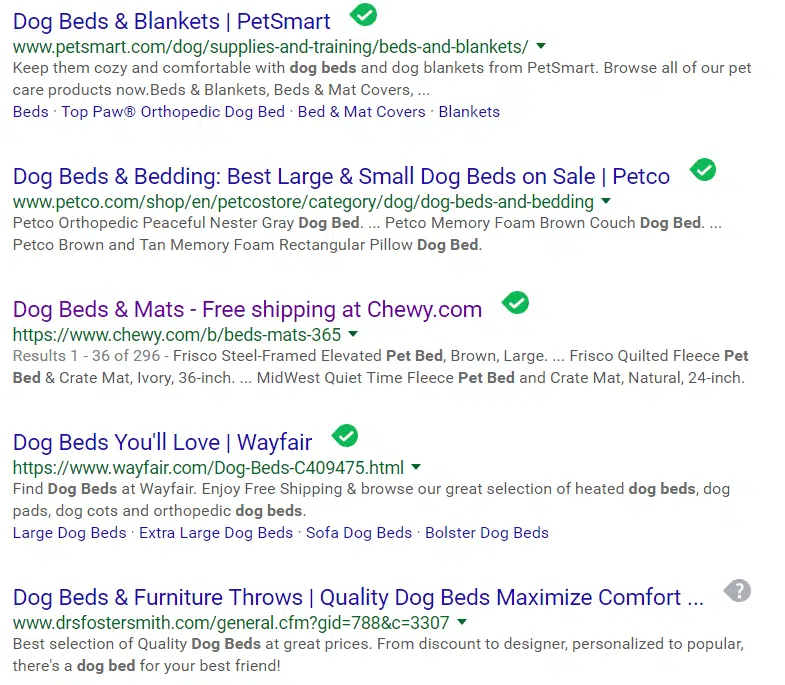Open Sofa Dog Beds sitelink under Wayfair
The image size is (785, 685).
tap(359, 533)
